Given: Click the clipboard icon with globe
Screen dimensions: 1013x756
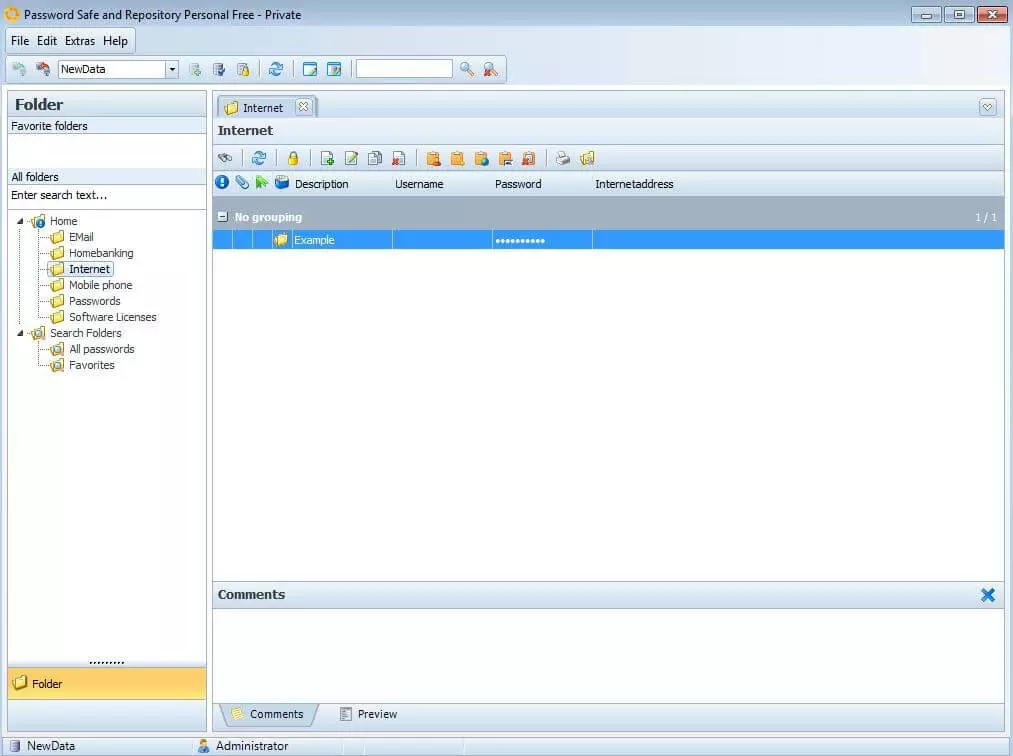Looking at the screenshot, I should (481, 158).
